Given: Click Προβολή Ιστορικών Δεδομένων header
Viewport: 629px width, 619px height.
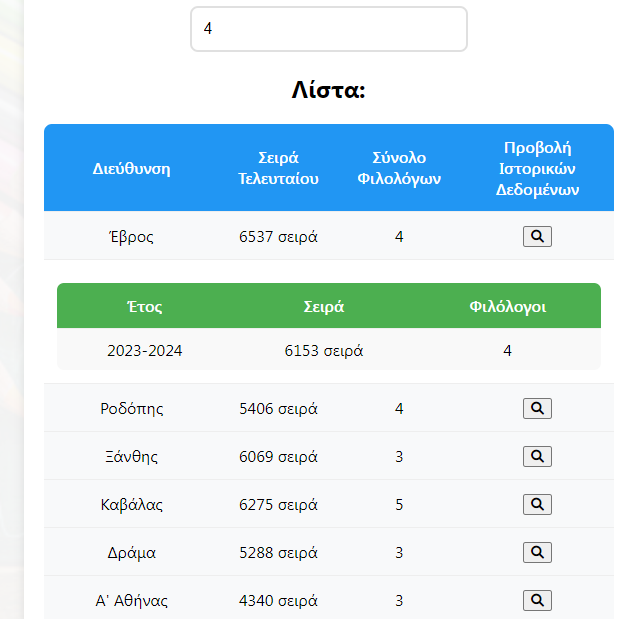Looking at the screenshot, I should [538, 168].
